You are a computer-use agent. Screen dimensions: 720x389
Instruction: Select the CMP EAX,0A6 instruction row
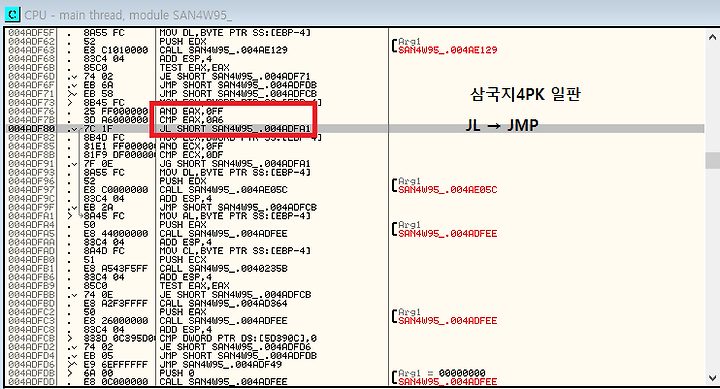(191, 120)
